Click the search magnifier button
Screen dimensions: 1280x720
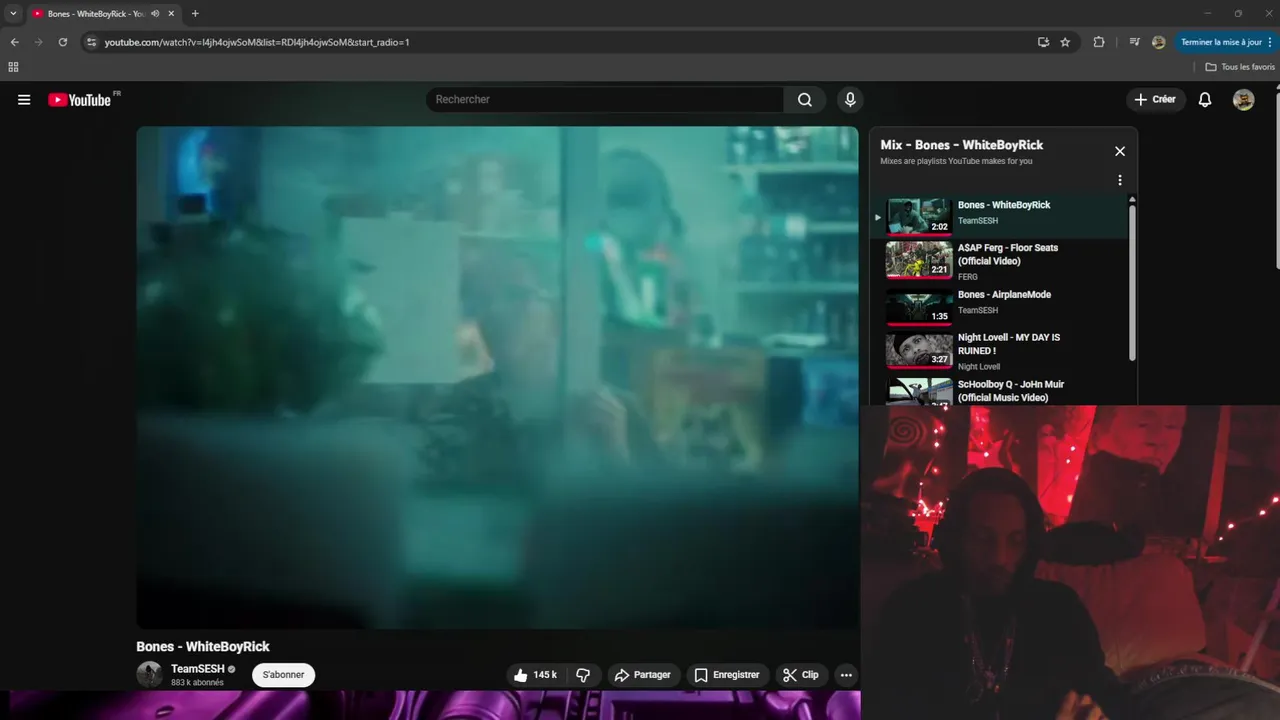[x=805, y=99]
